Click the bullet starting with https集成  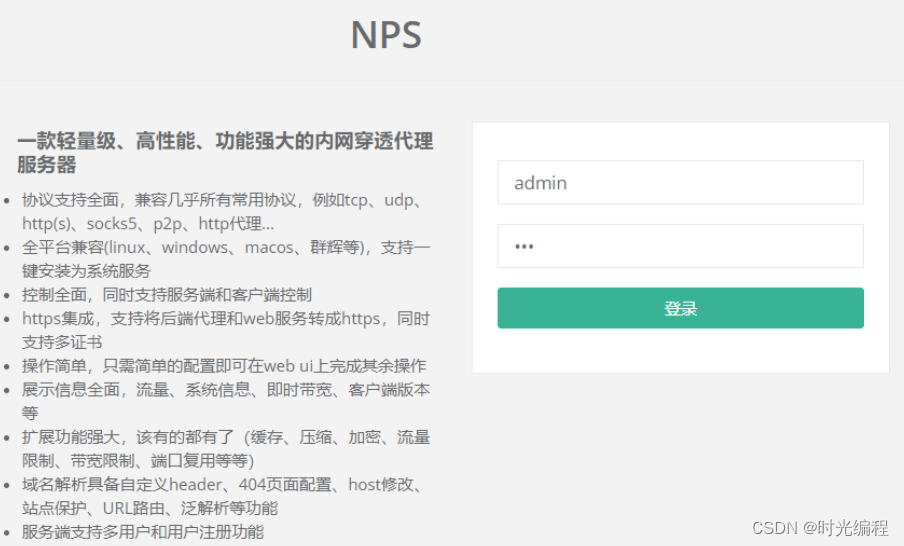pos(226,330)
